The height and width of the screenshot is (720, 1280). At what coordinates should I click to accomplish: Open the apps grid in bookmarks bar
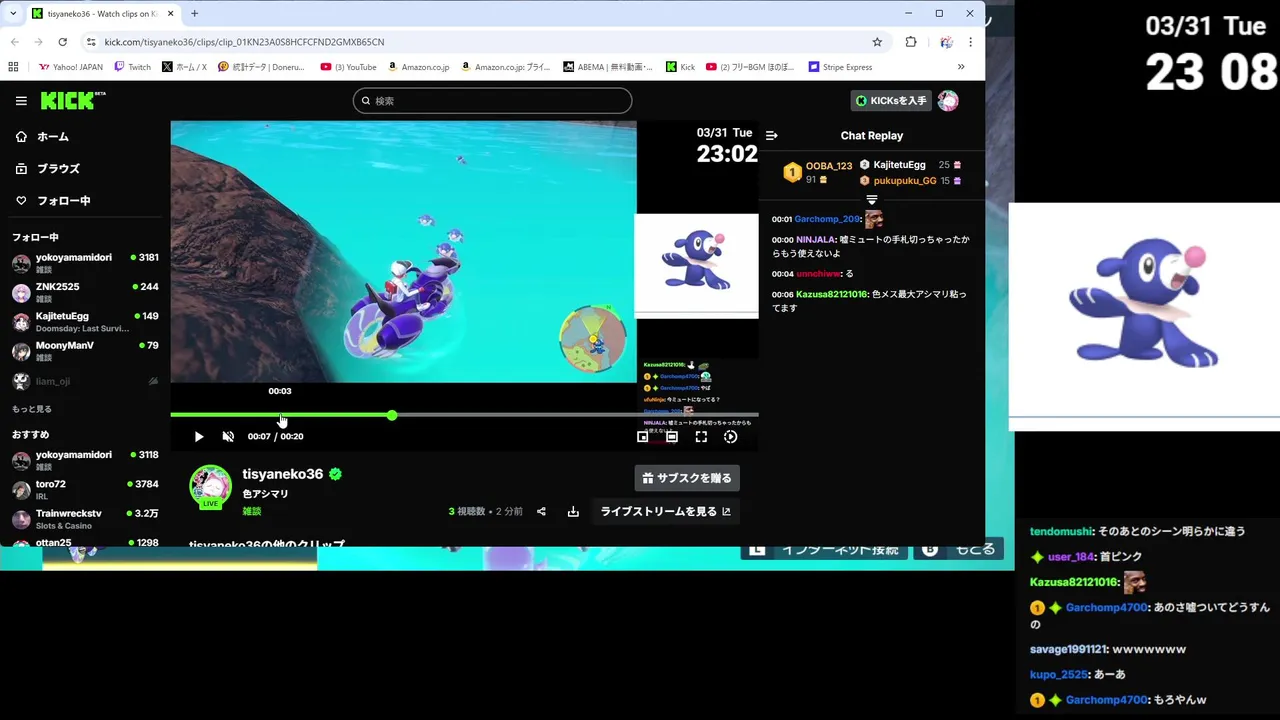point(13,67)
